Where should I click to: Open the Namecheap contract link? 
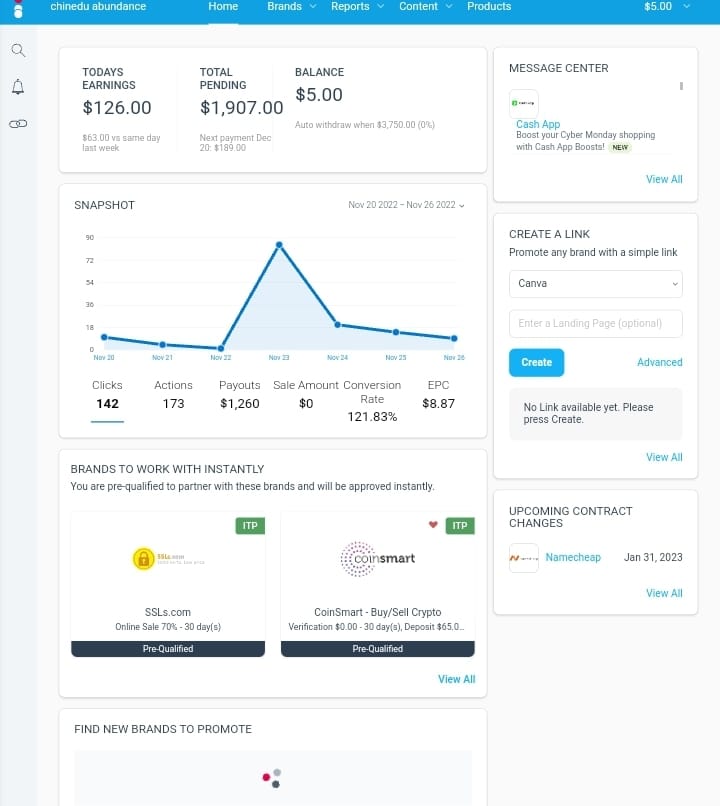click(x=573, y=558)
